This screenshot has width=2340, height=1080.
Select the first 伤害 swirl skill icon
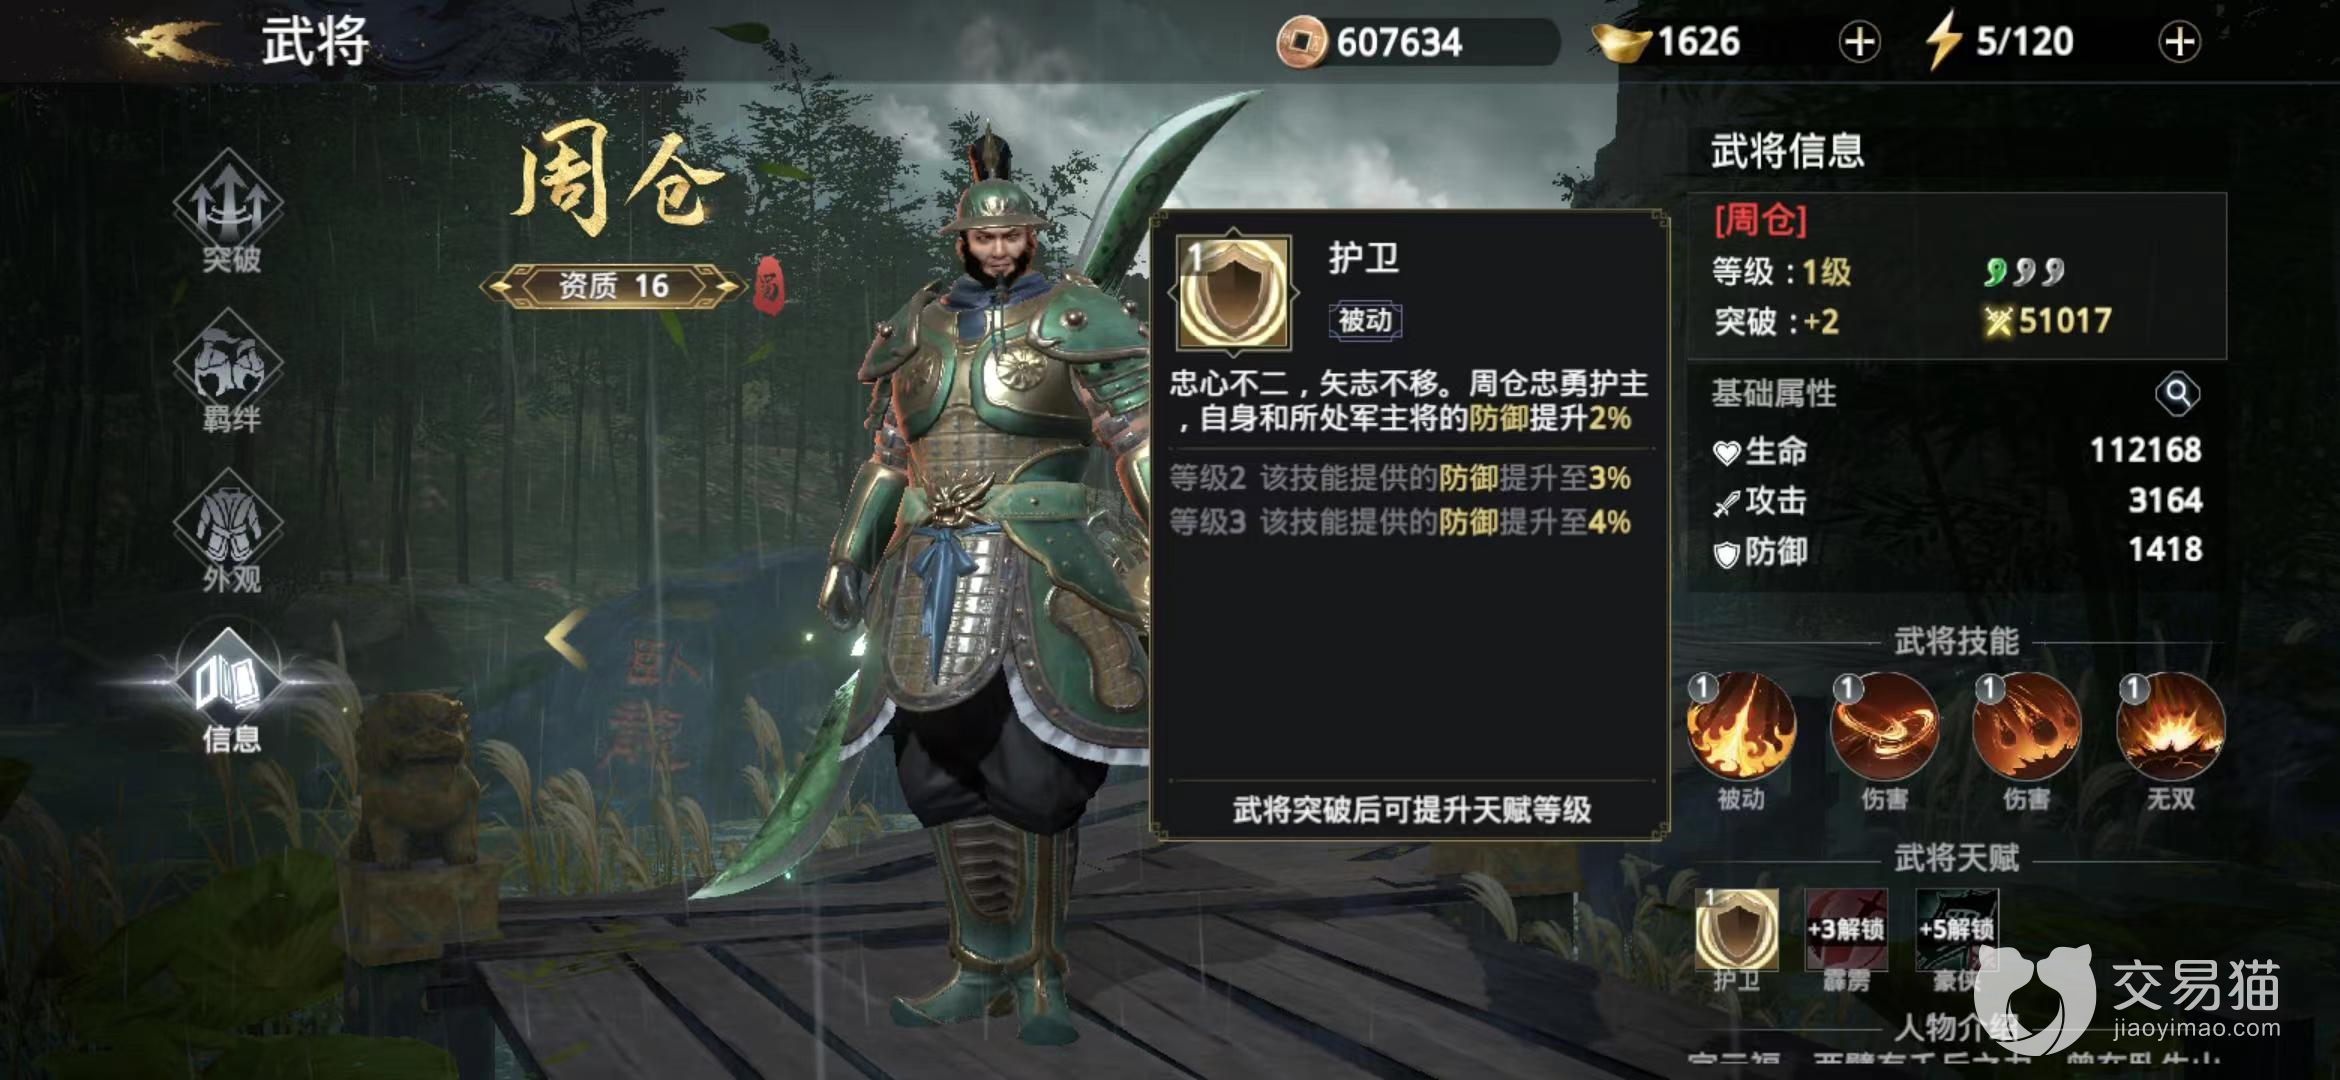tap(1884, 727)
